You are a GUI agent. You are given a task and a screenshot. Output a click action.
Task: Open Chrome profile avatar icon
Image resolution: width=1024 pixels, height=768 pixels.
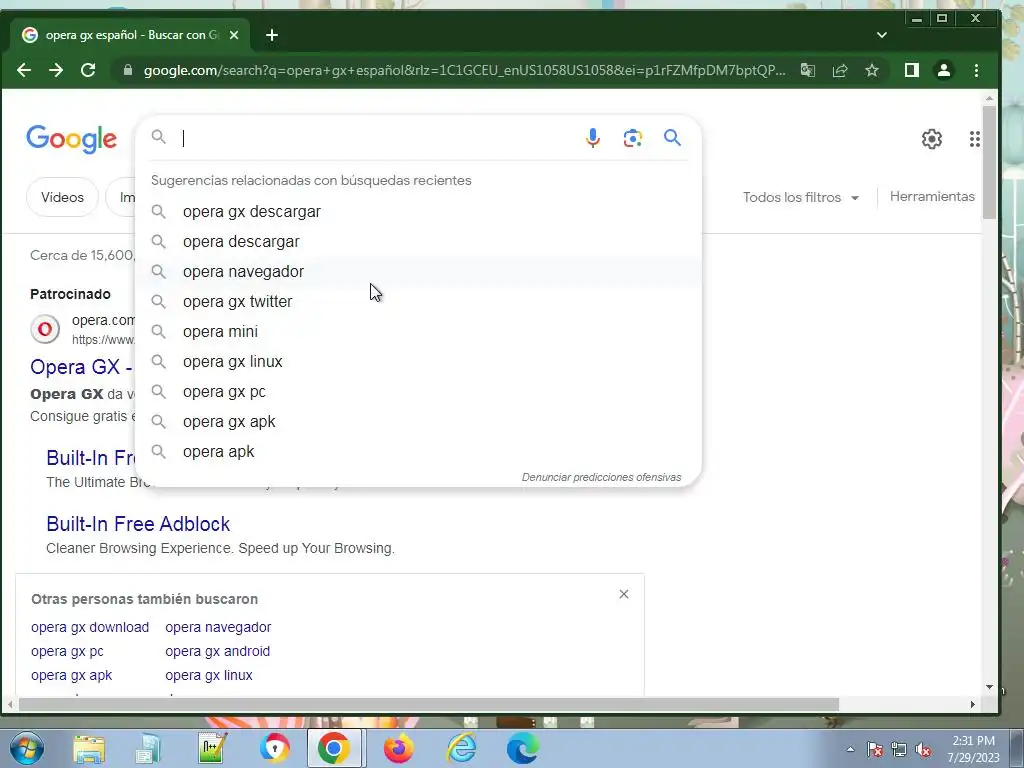pos(944,70)
